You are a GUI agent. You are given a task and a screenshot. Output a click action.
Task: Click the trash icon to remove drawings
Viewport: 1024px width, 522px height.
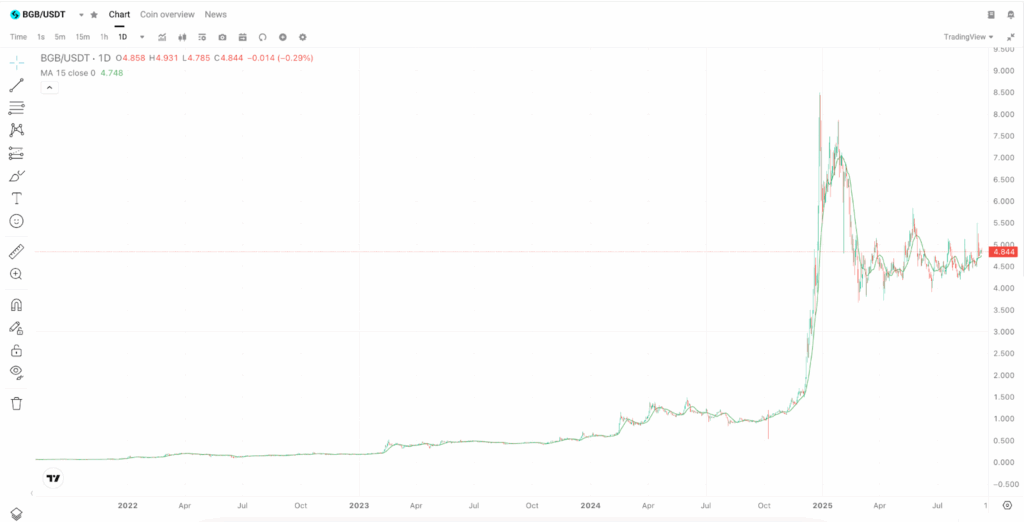point(16,403)
